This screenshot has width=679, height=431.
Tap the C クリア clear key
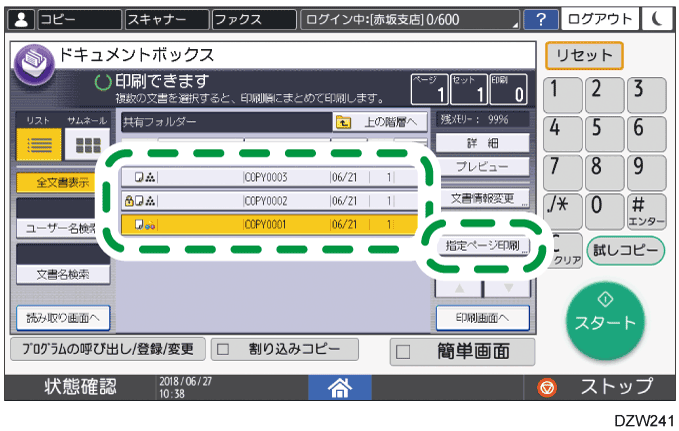point(565,250)
